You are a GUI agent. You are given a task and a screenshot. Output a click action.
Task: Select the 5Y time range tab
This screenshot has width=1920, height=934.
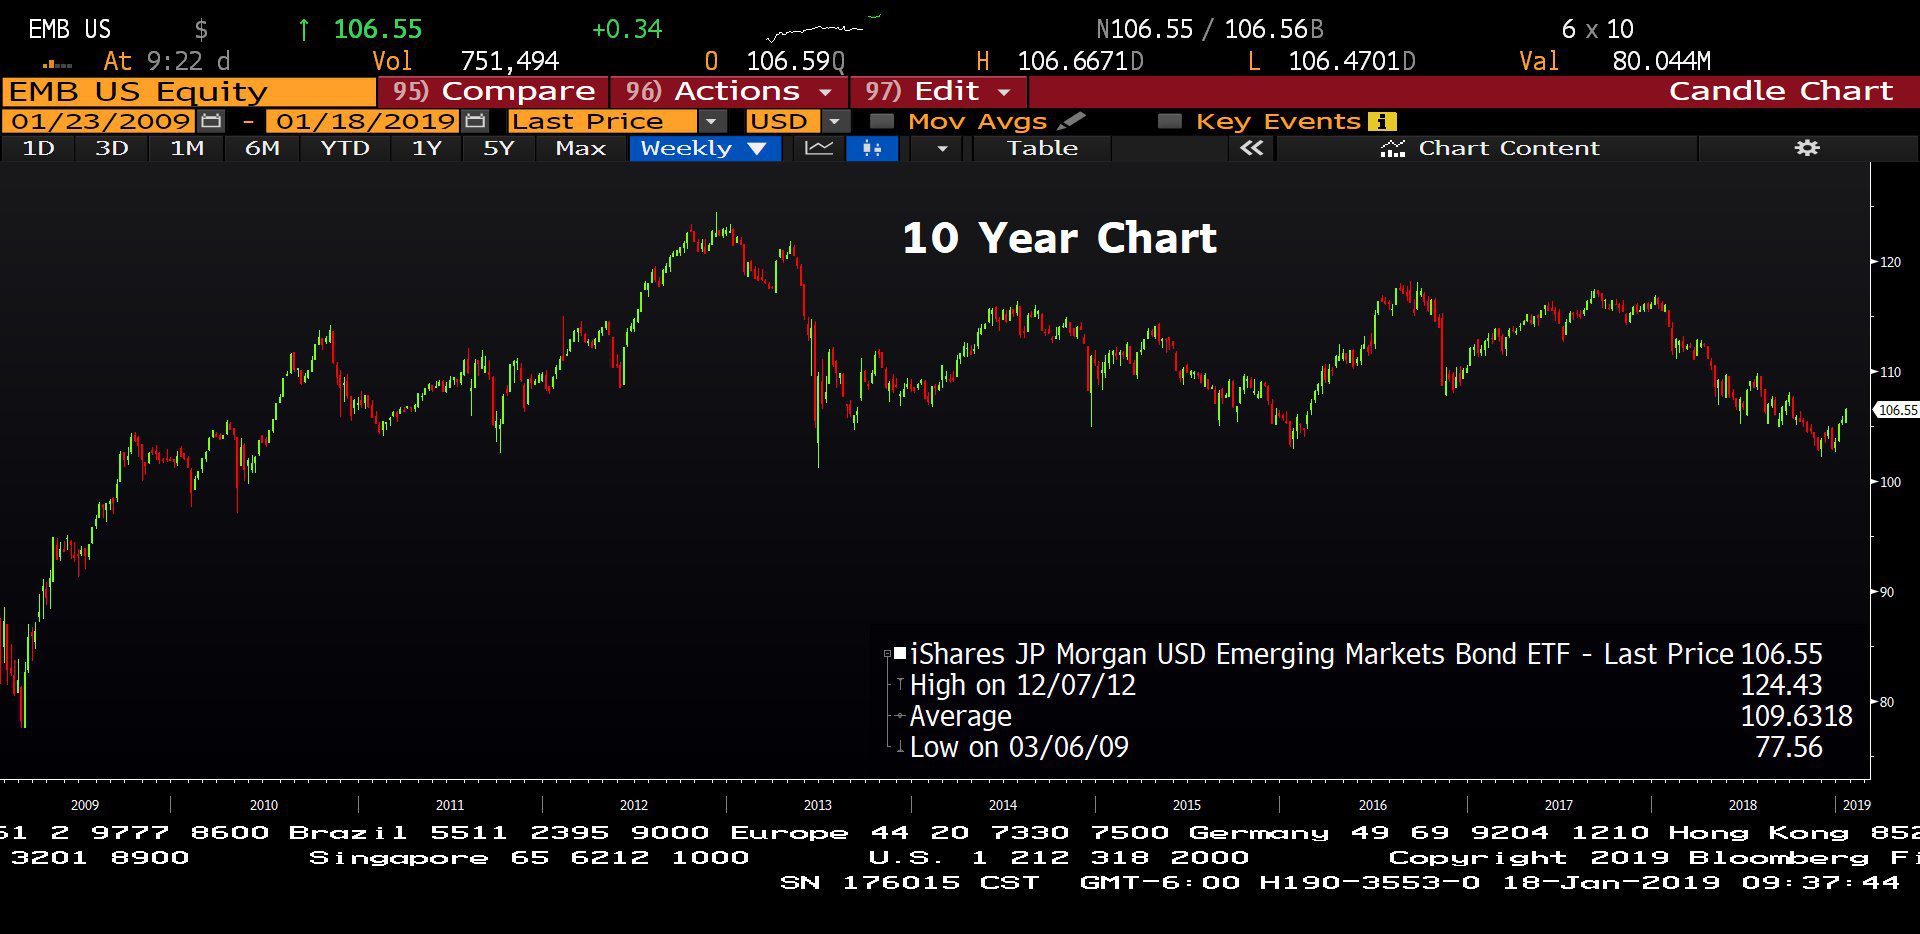pos(498,148)
